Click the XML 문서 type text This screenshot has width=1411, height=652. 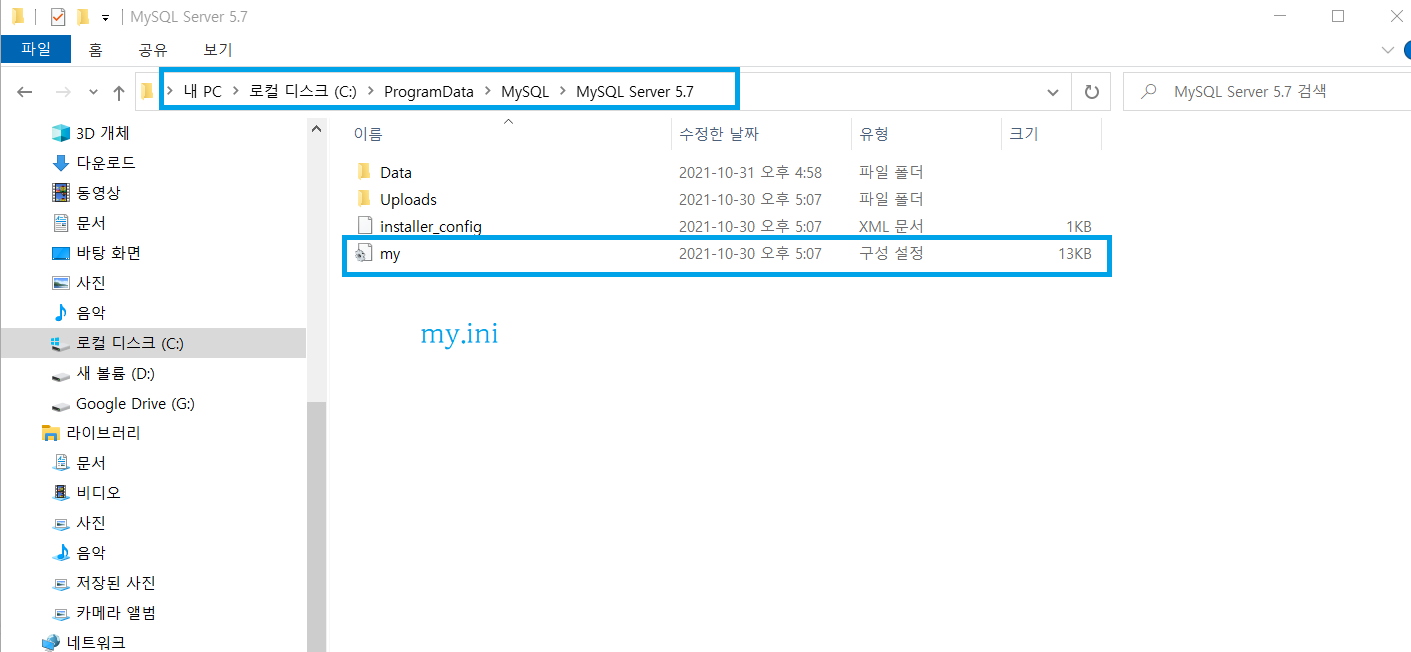click(891, 227)
